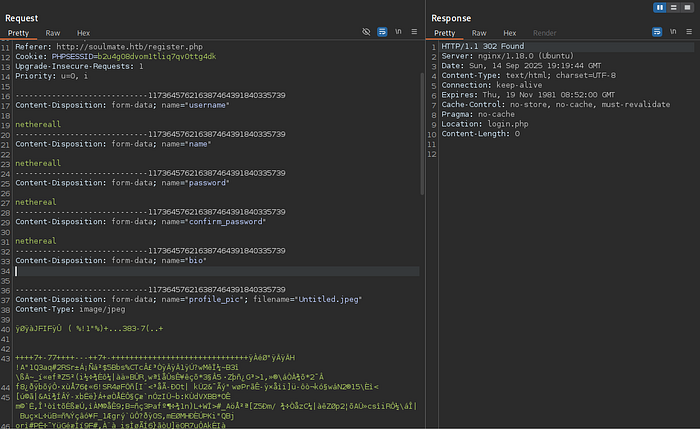Click the 'bio' field name on line 33
Screen dimensions: 700x430
coord(196,261)
